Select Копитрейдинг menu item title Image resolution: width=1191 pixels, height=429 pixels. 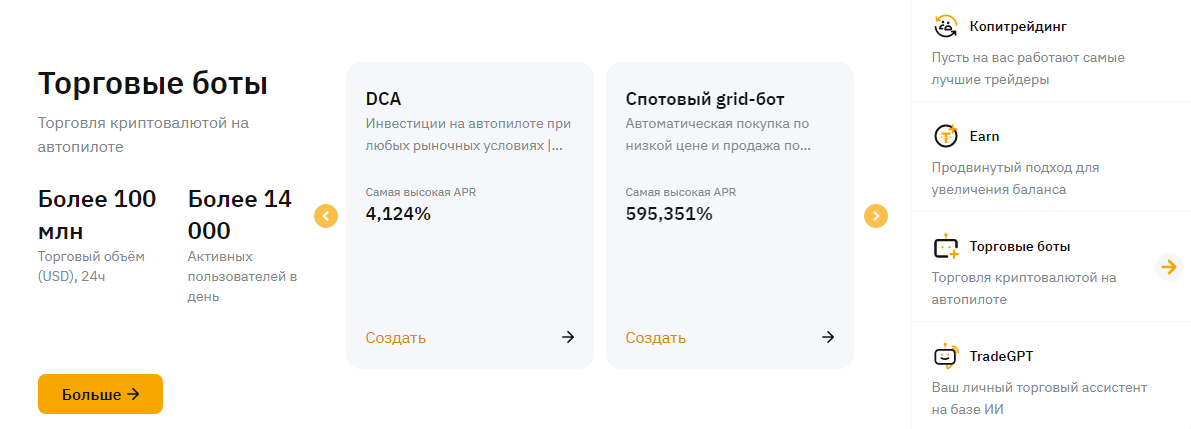[1011, 26]
